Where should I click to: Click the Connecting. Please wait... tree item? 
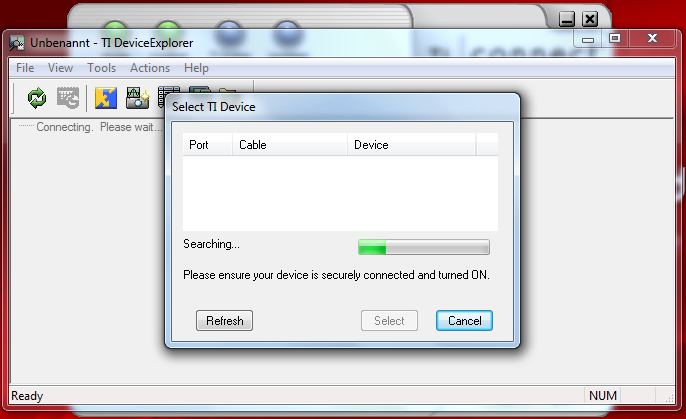pos(99,127)
